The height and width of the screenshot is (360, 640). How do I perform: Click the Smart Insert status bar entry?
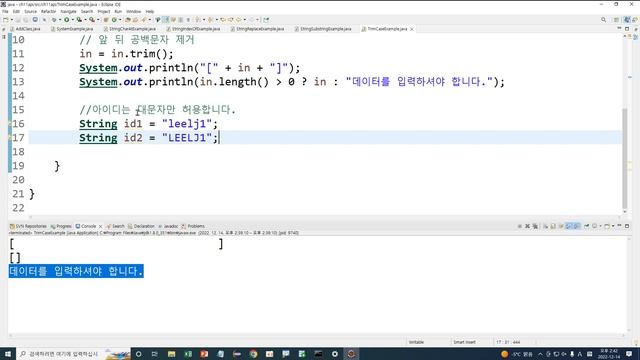click(464, 342)
